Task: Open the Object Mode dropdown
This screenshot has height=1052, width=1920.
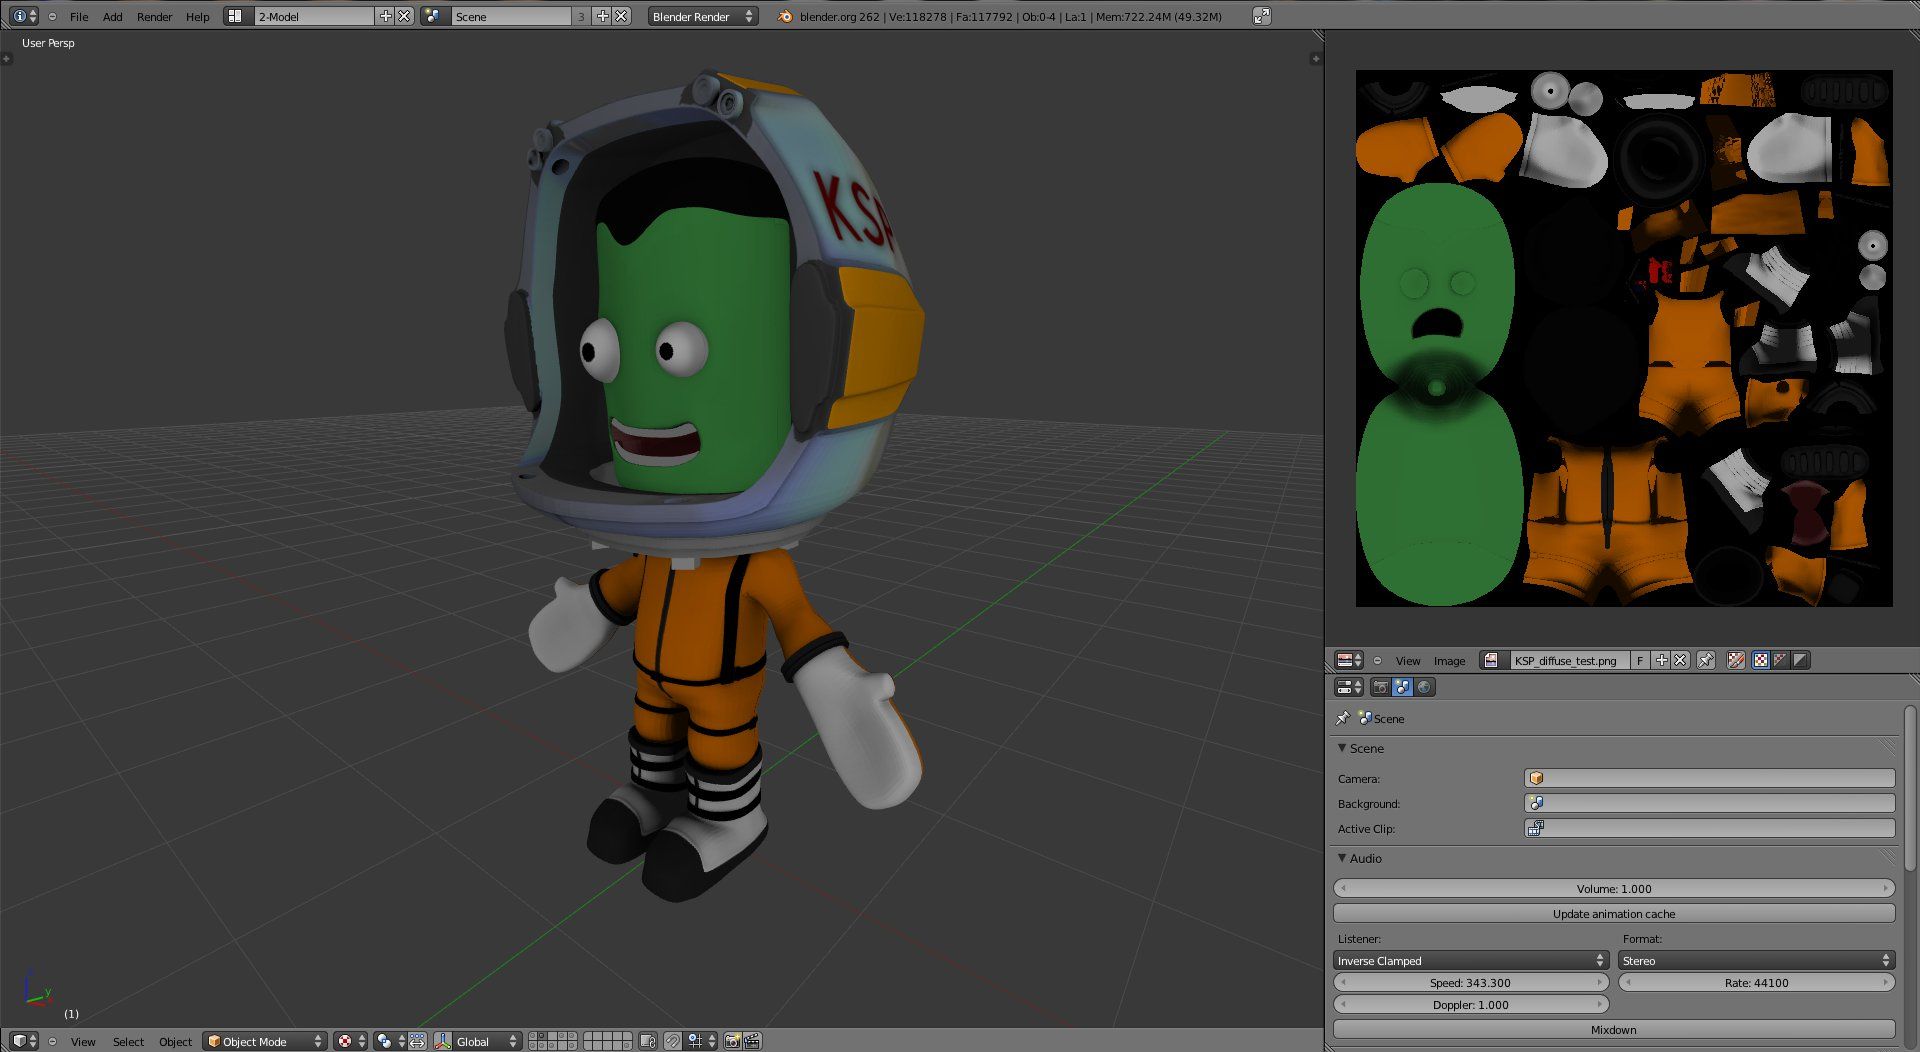Action: point(263,1041)
